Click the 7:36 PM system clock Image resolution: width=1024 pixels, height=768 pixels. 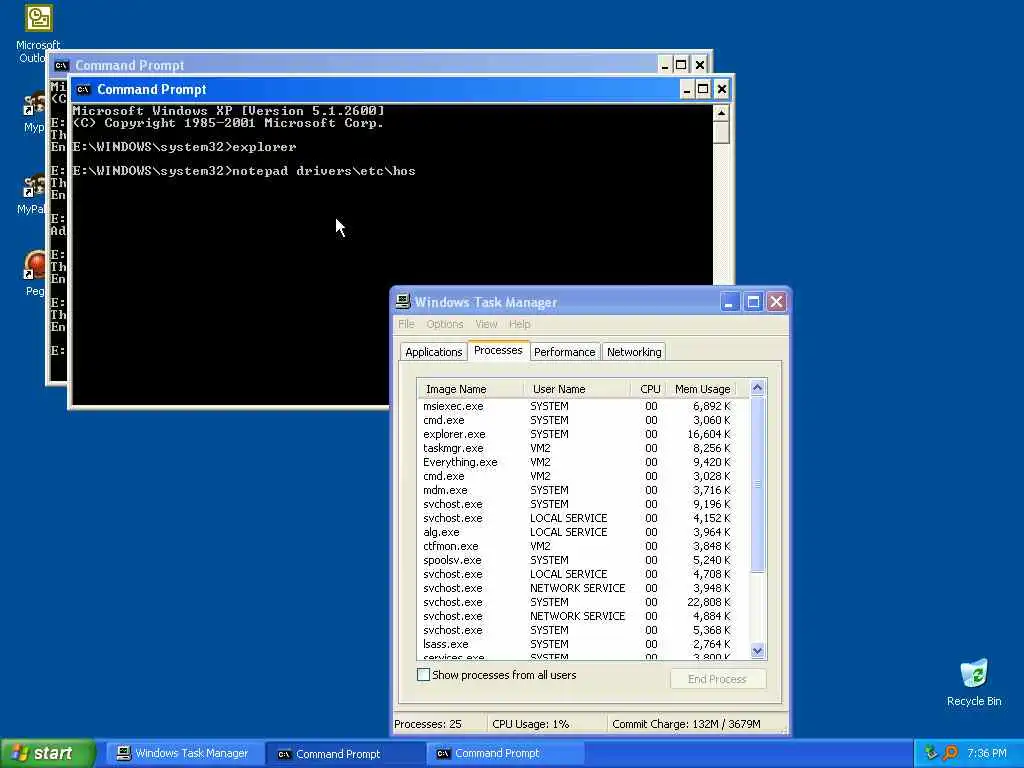(x=986, y=753)
